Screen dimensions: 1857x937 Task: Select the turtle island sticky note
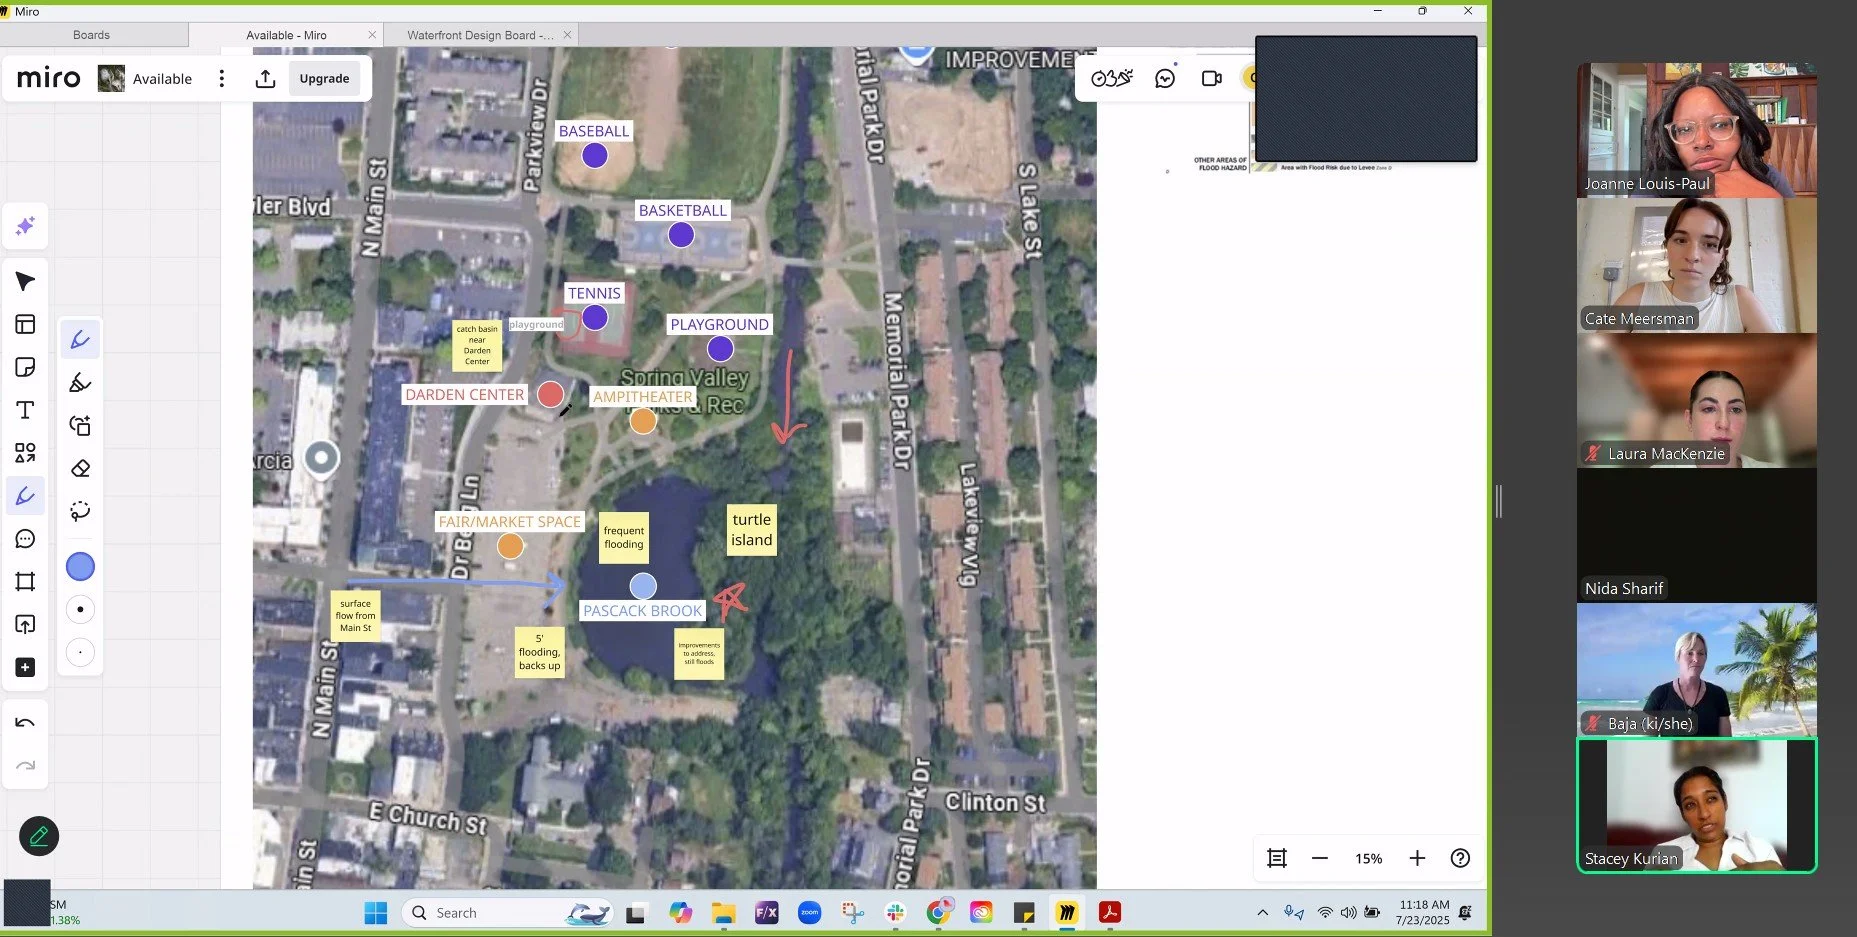click(x=751, y=530)
